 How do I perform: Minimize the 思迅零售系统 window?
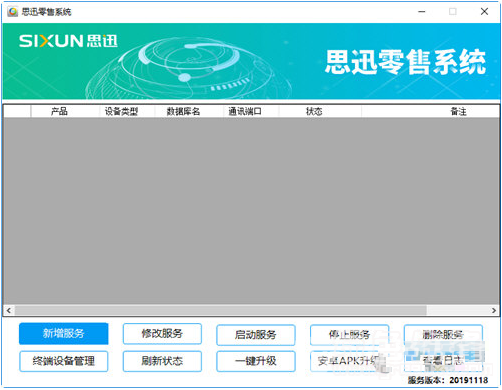(422, 12)
